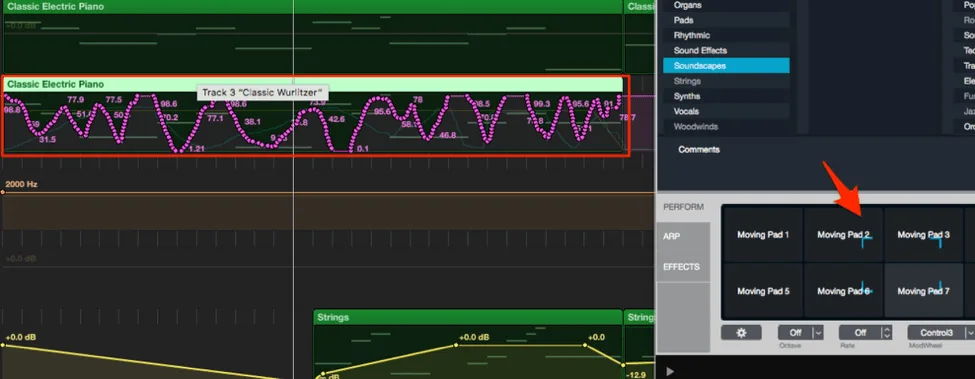The image size is (975, 379).
Task: Choose the Vocals category
Action: point(726,111)
